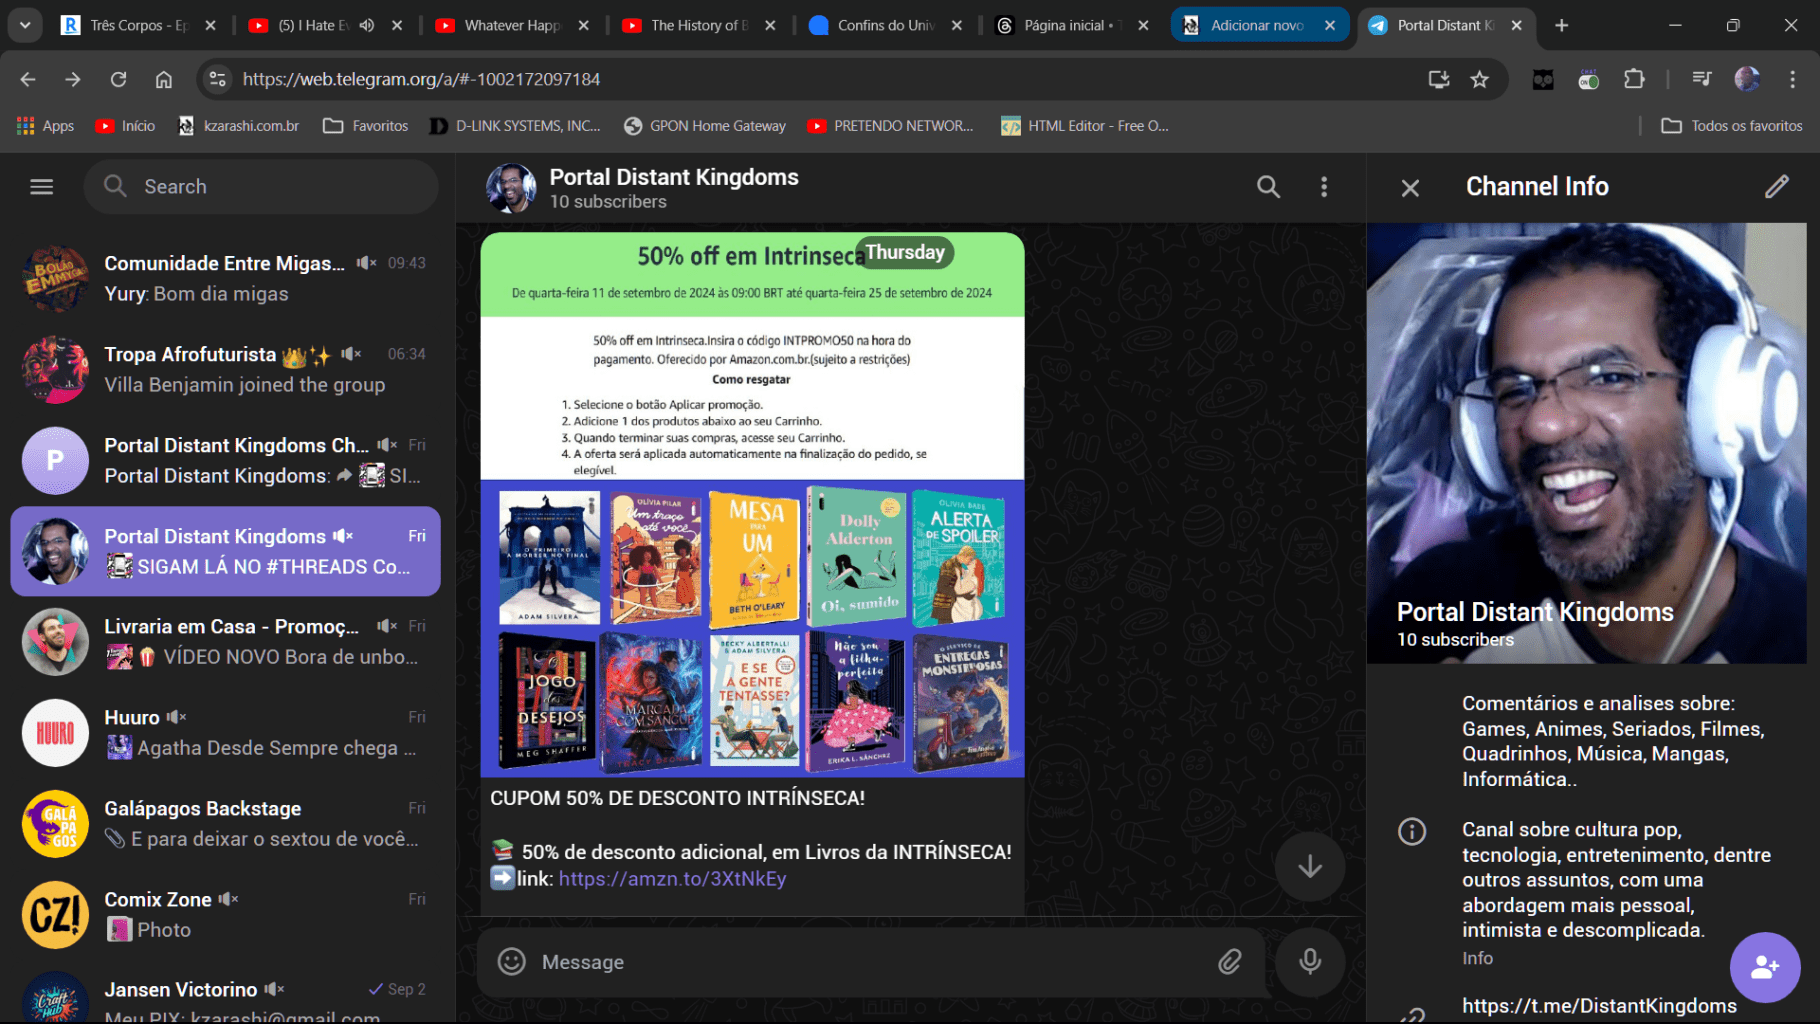Image resolution: width=1820 pixels, height=1024 pixels.
Task: Switch to The History of browser tab
Action: pyautogui.click(x=698, y=25)
